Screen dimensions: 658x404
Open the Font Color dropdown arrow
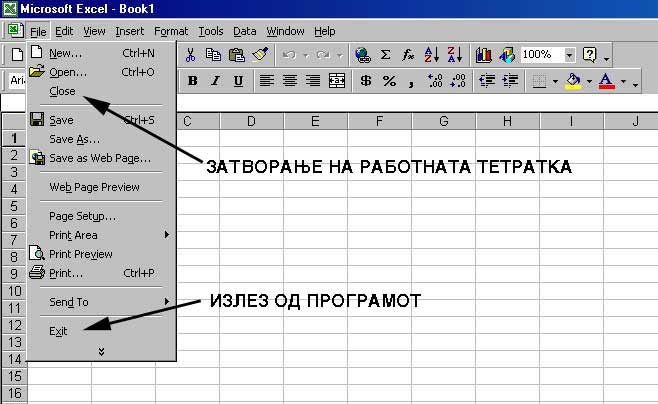coord(623,81)
